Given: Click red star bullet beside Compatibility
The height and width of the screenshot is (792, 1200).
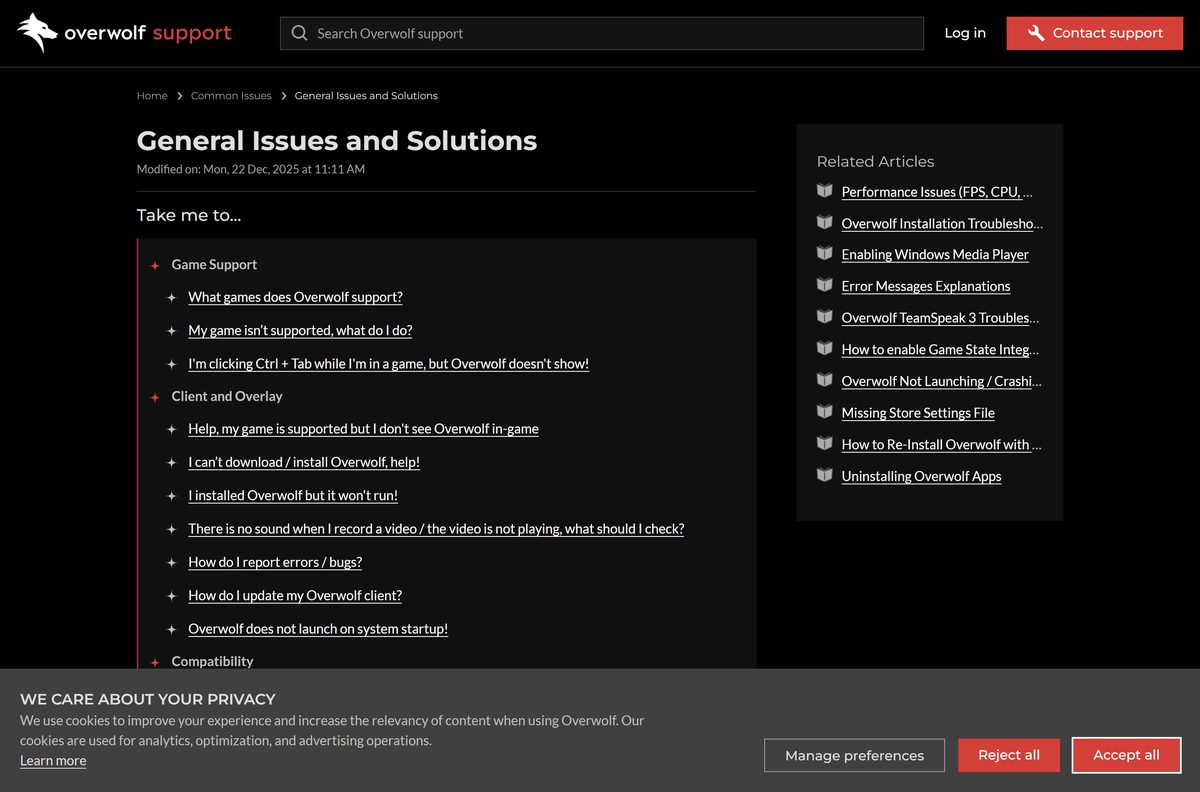Looking at the screenshot, I should pos(155,663).
